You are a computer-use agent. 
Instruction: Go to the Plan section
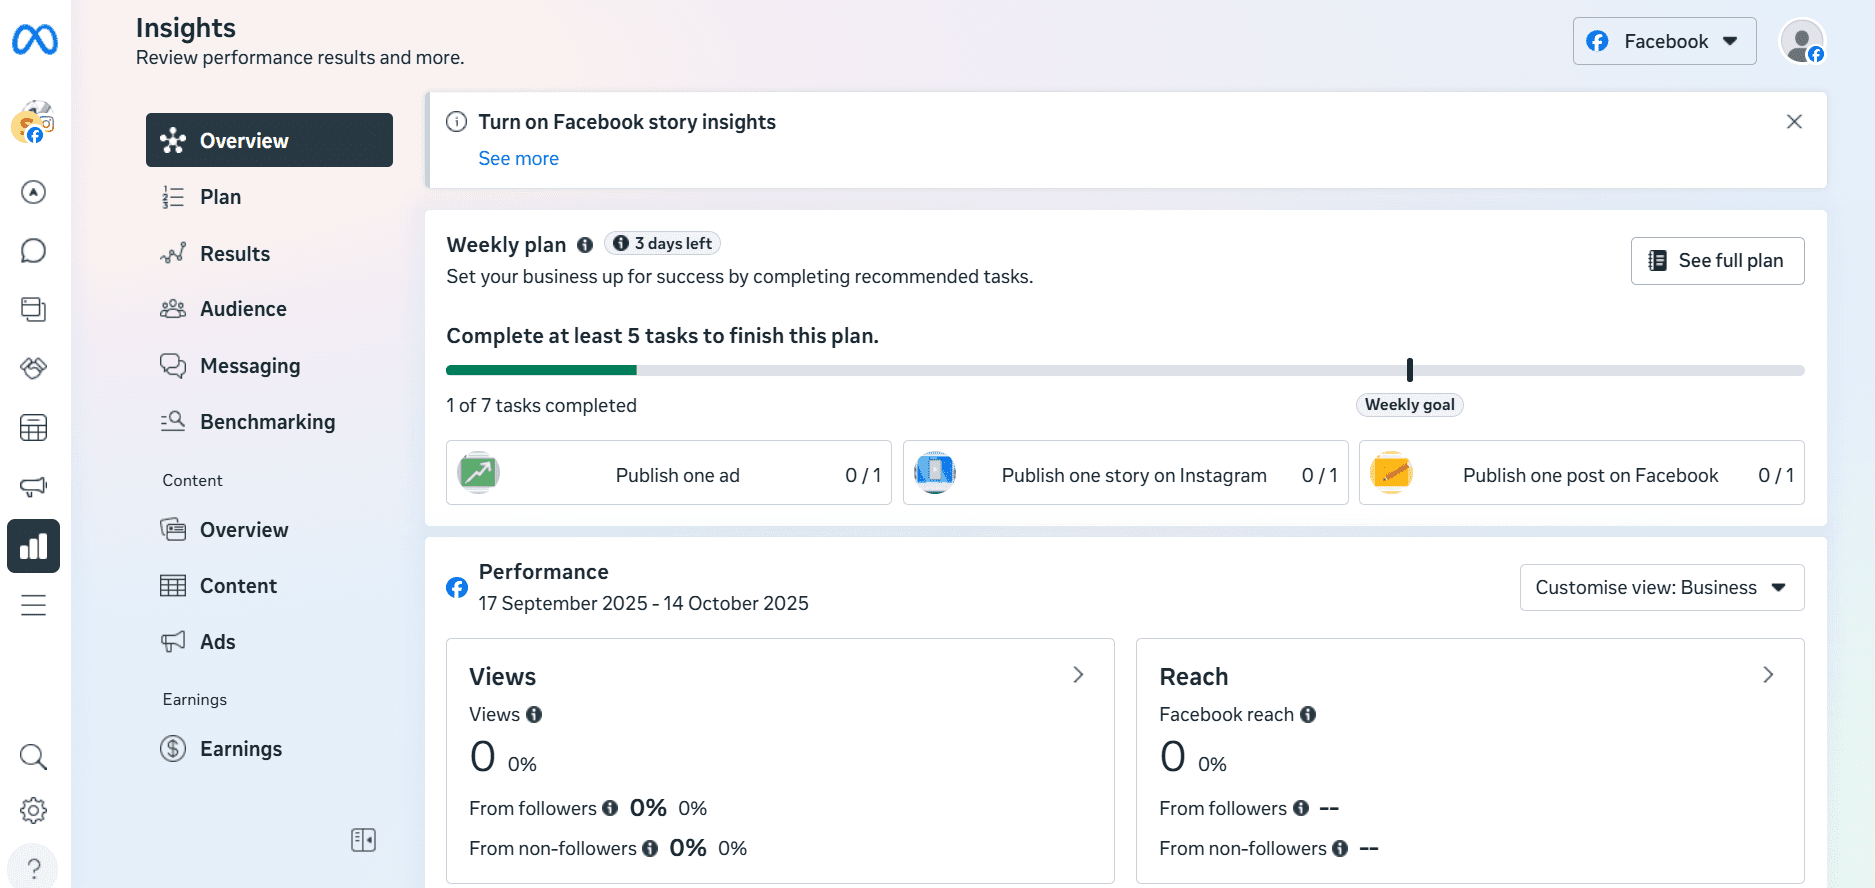tap(269, 197)
